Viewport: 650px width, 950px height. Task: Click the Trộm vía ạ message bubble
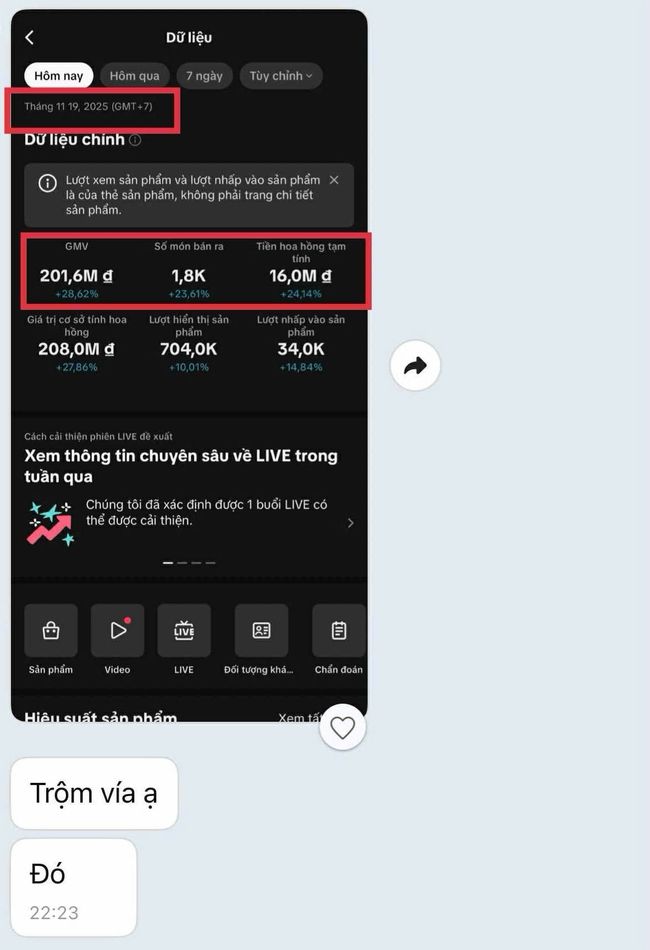(x=94, y=793)
